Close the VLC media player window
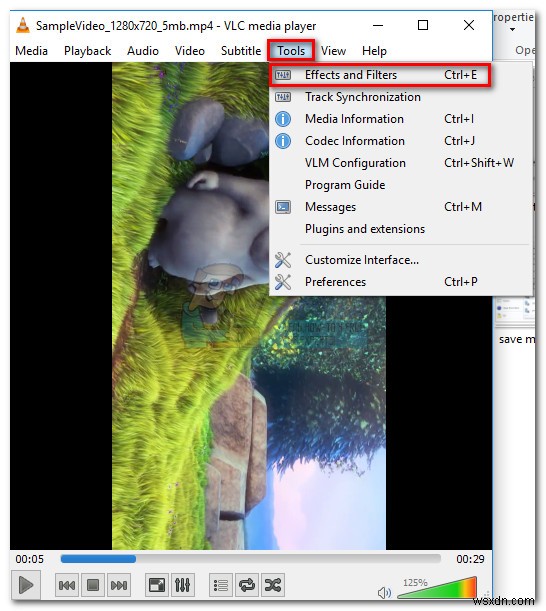The height and width of the screenshot is (611, 546). click(x=469, y=26)
